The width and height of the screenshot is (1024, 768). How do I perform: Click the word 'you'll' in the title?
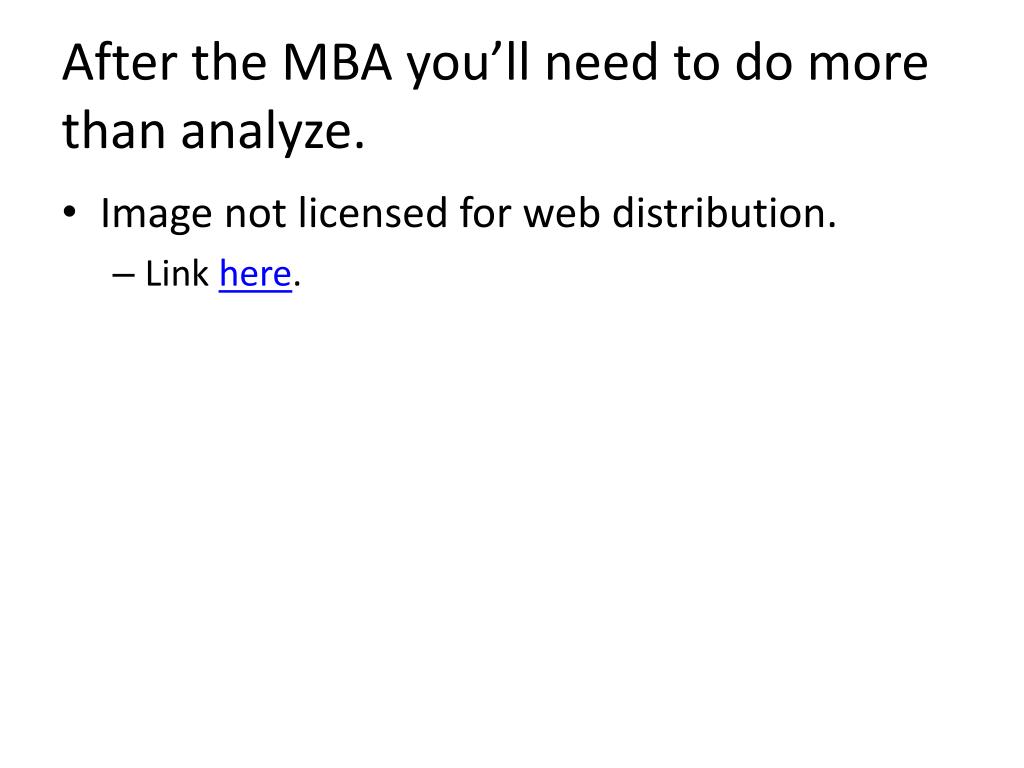click(x=468, y=65)
